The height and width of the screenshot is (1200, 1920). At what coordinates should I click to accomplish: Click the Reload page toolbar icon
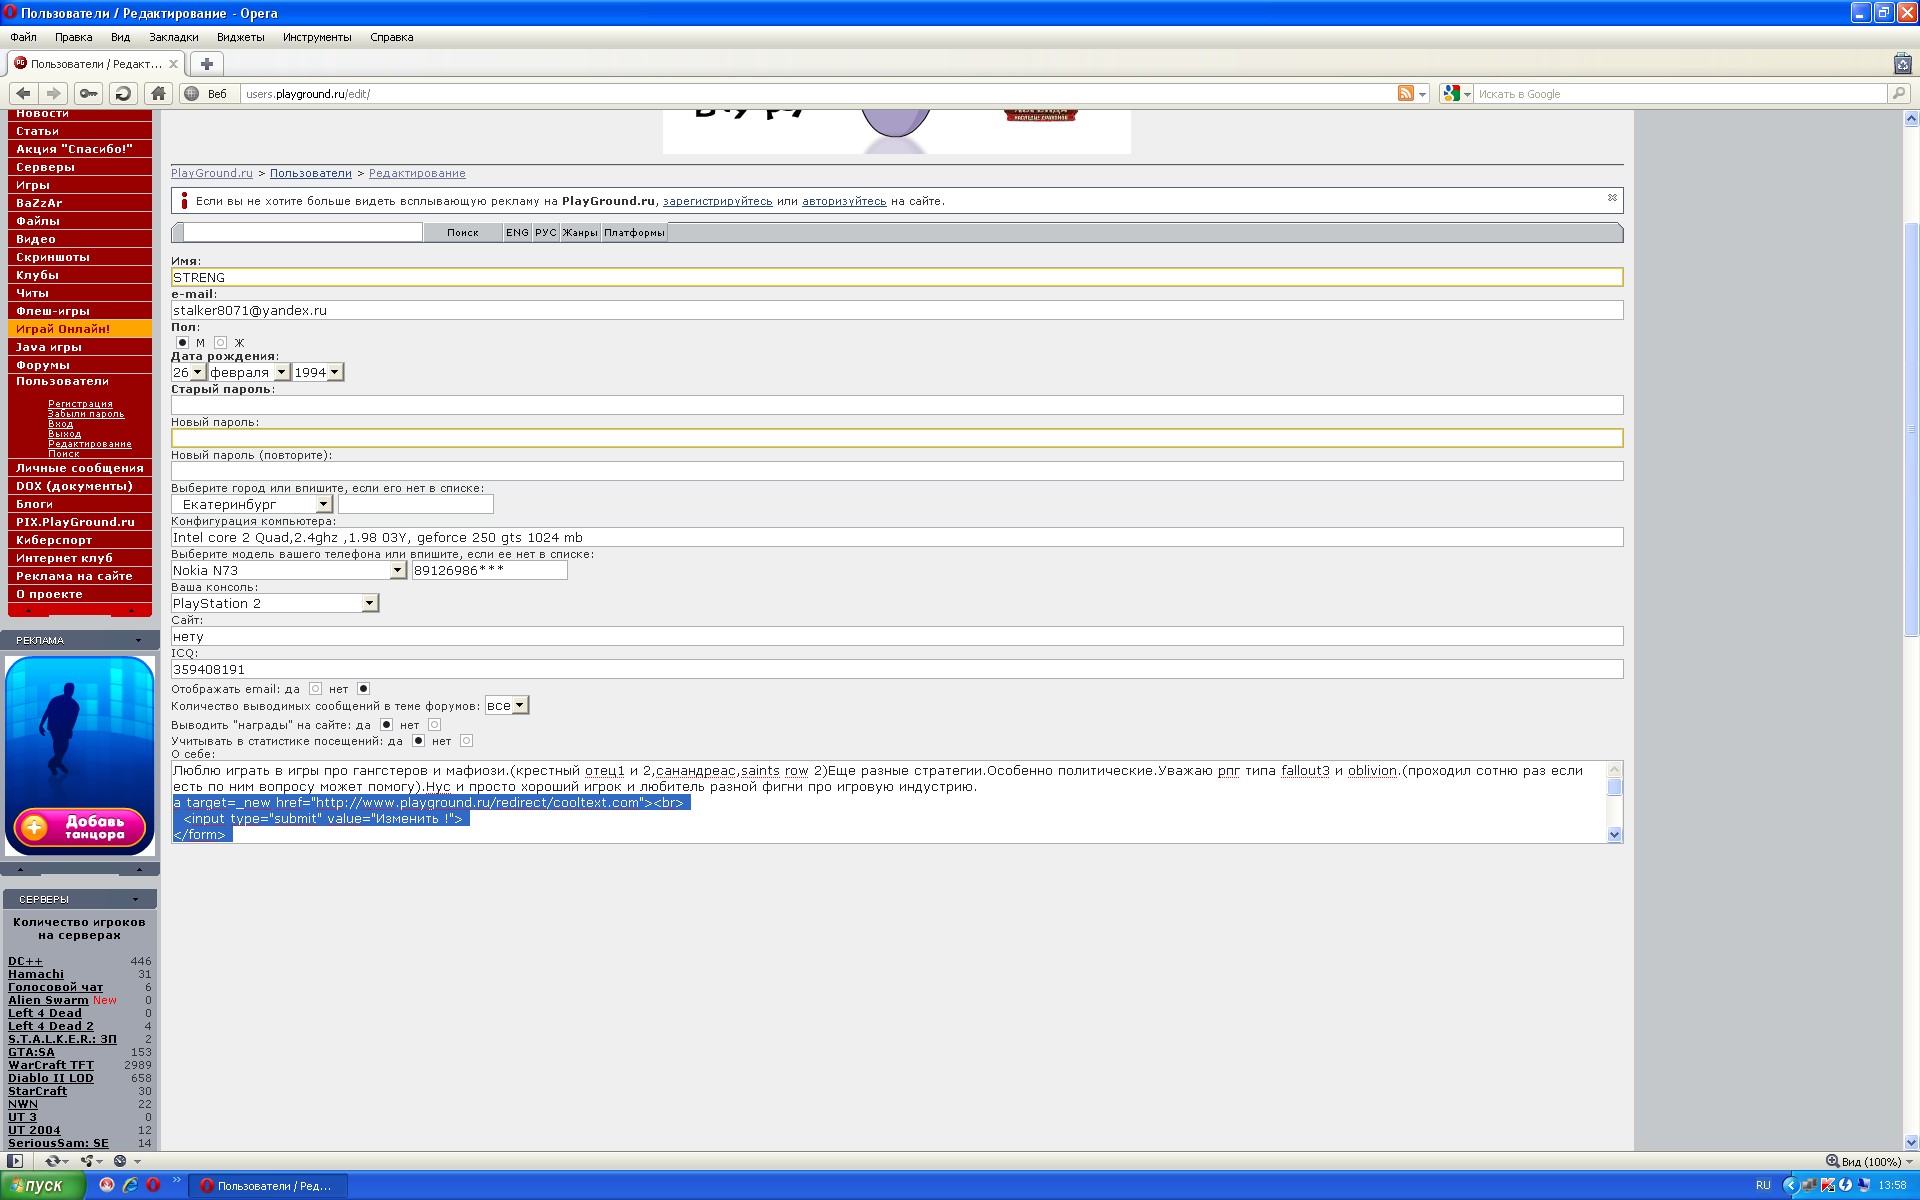coord(123,94)
